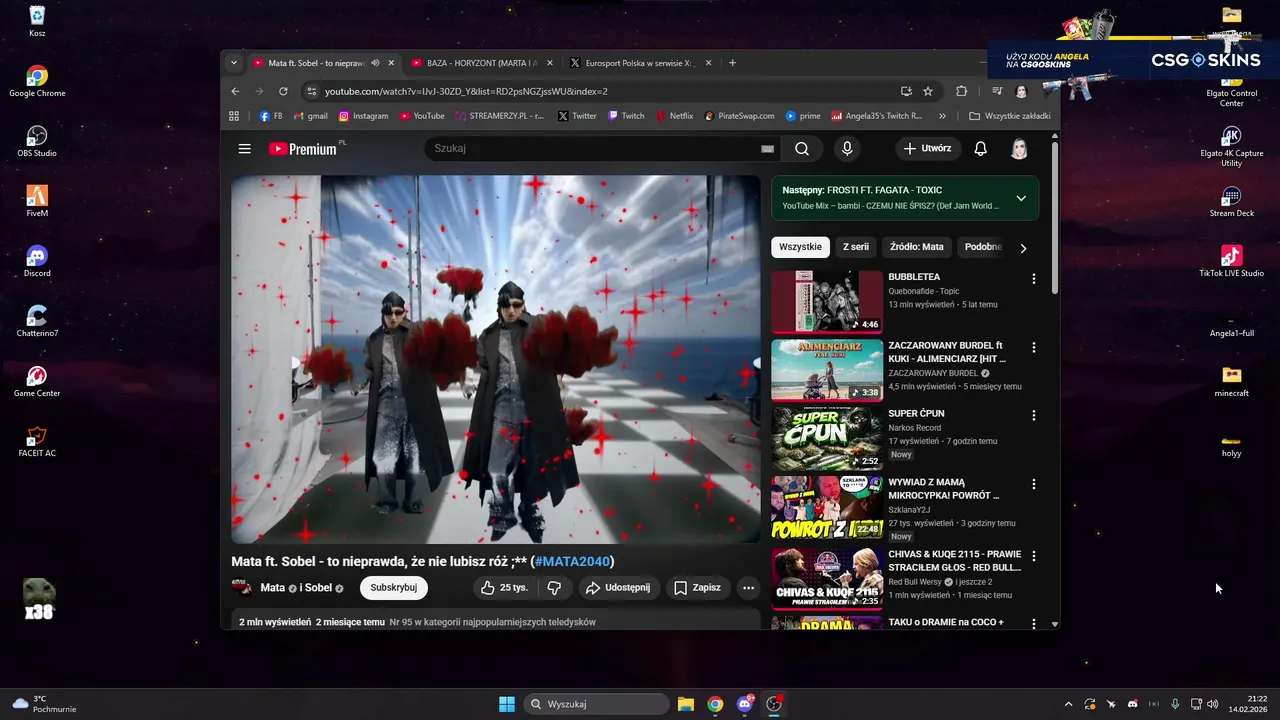The height and width of the screenshot is (720, 1280).
Task: Open the YouTube notifications bell
Action: (981, 149)
